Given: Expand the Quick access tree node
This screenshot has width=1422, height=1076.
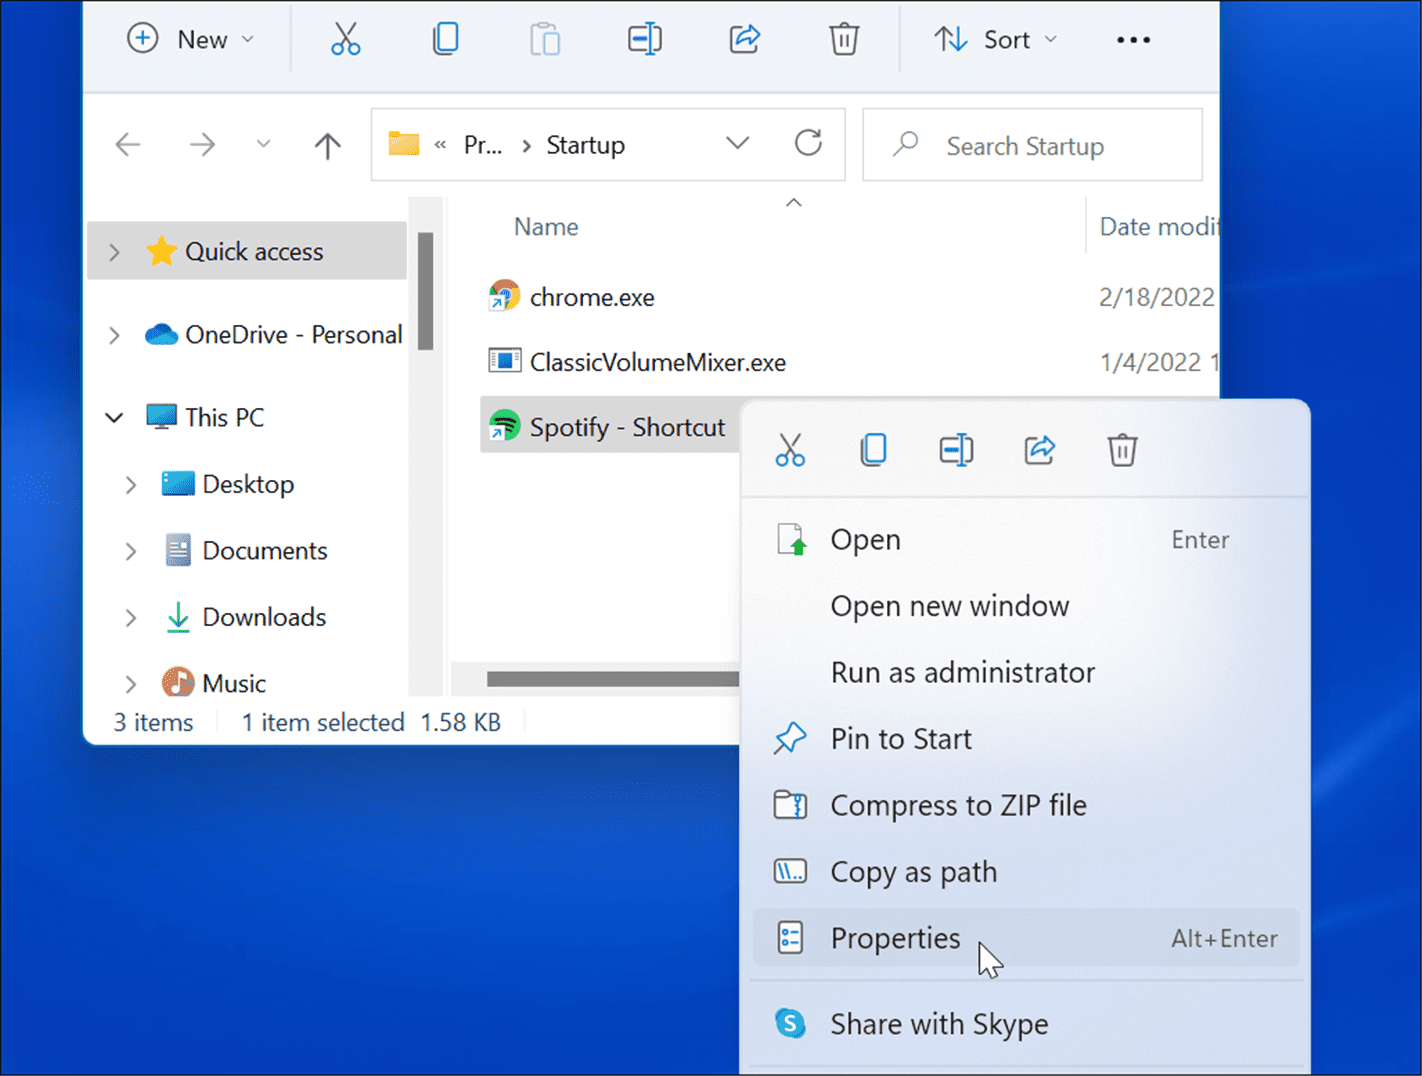Looking at the screenshot, I should click(x=115, y=252).
